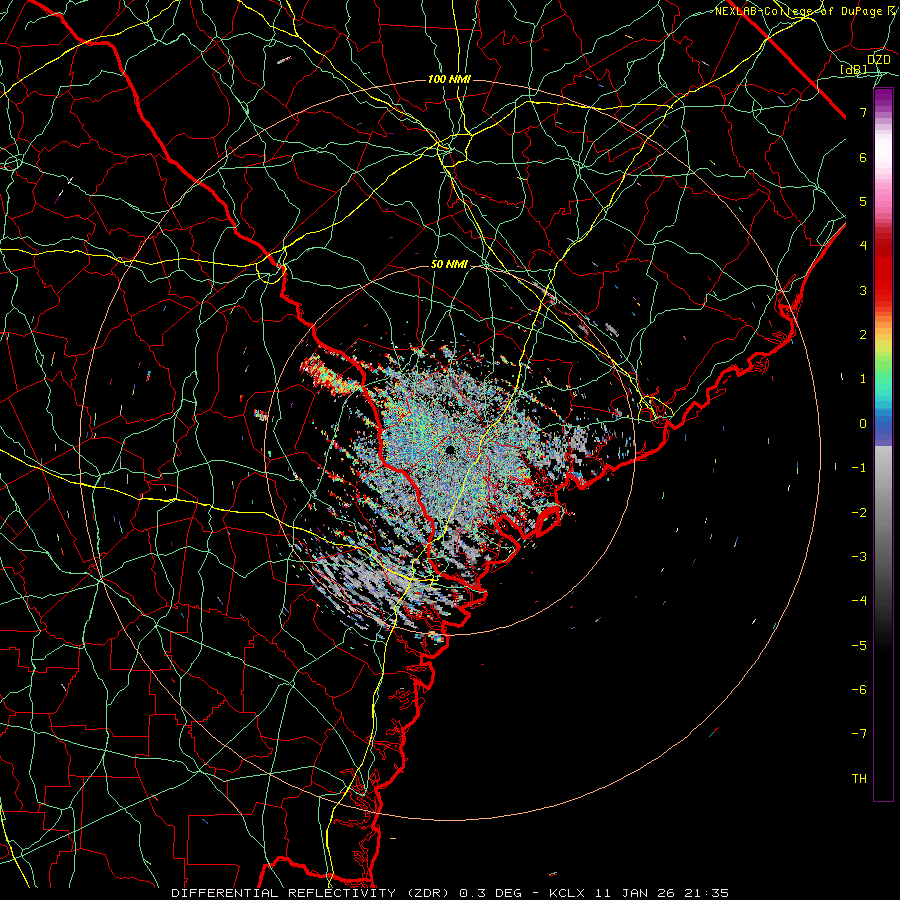The width and height of the screenshot is (900, 900).
Task: Click the '50 NMI' range ring label
Action: [449, 265]
